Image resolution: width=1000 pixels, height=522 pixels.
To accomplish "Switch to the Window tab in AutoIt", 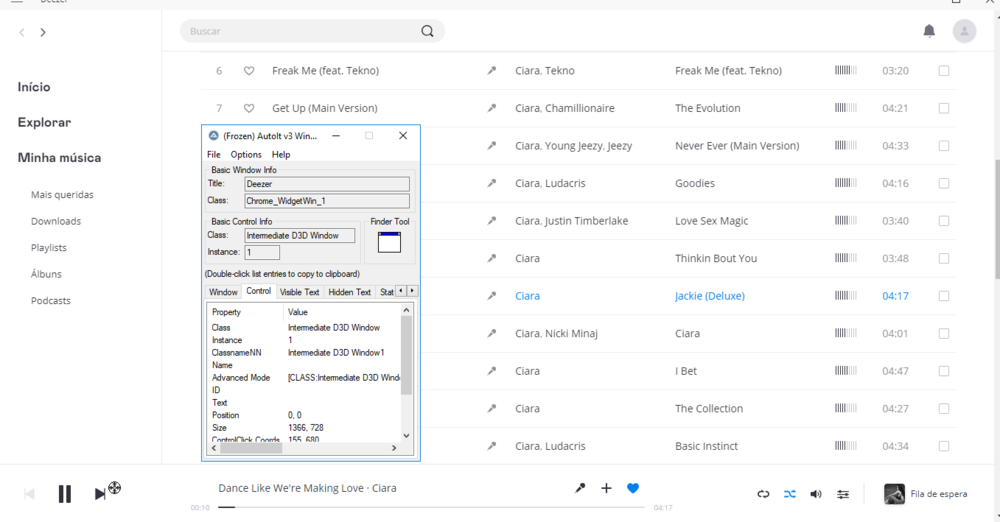I will pos(223,292).
